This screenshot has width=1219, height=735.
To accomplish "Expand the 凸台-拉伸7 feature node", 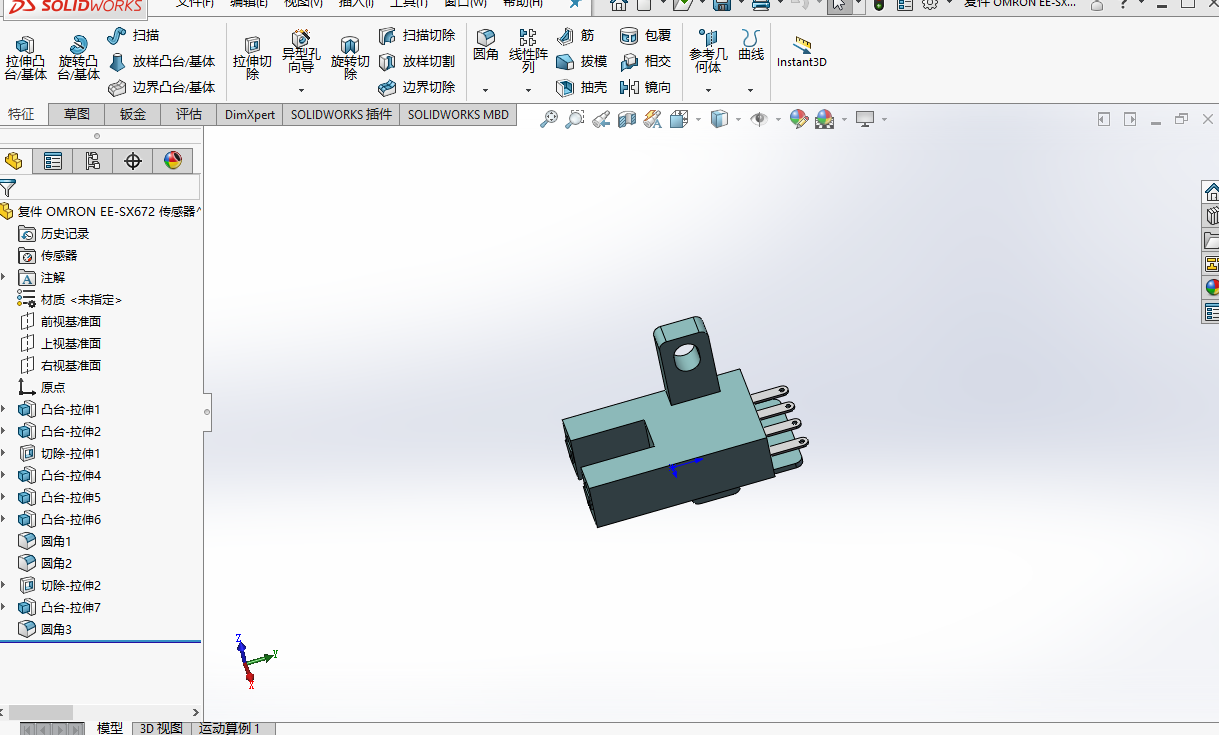I will (4, 607).
